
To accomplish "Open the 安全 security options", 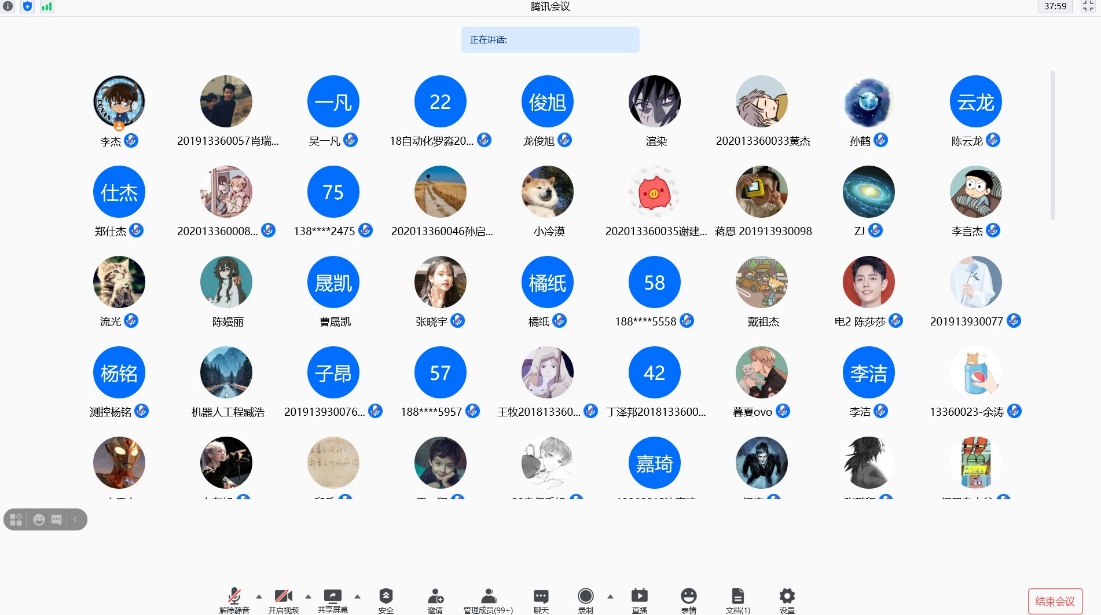I will [x=386, y=597].
